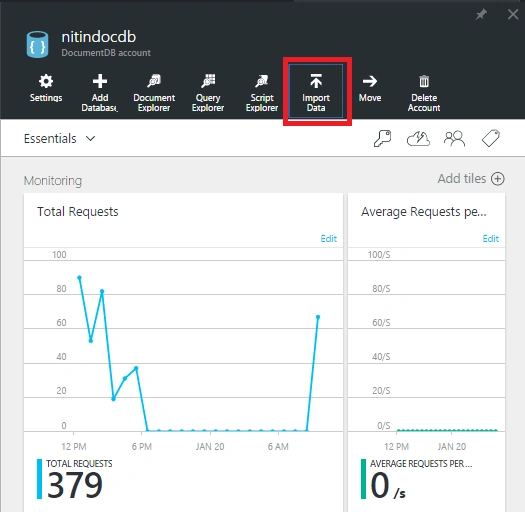The height and width of the screenshot is (512, 525).
Task: Open the Settings gear command
Action: (46, 88)
